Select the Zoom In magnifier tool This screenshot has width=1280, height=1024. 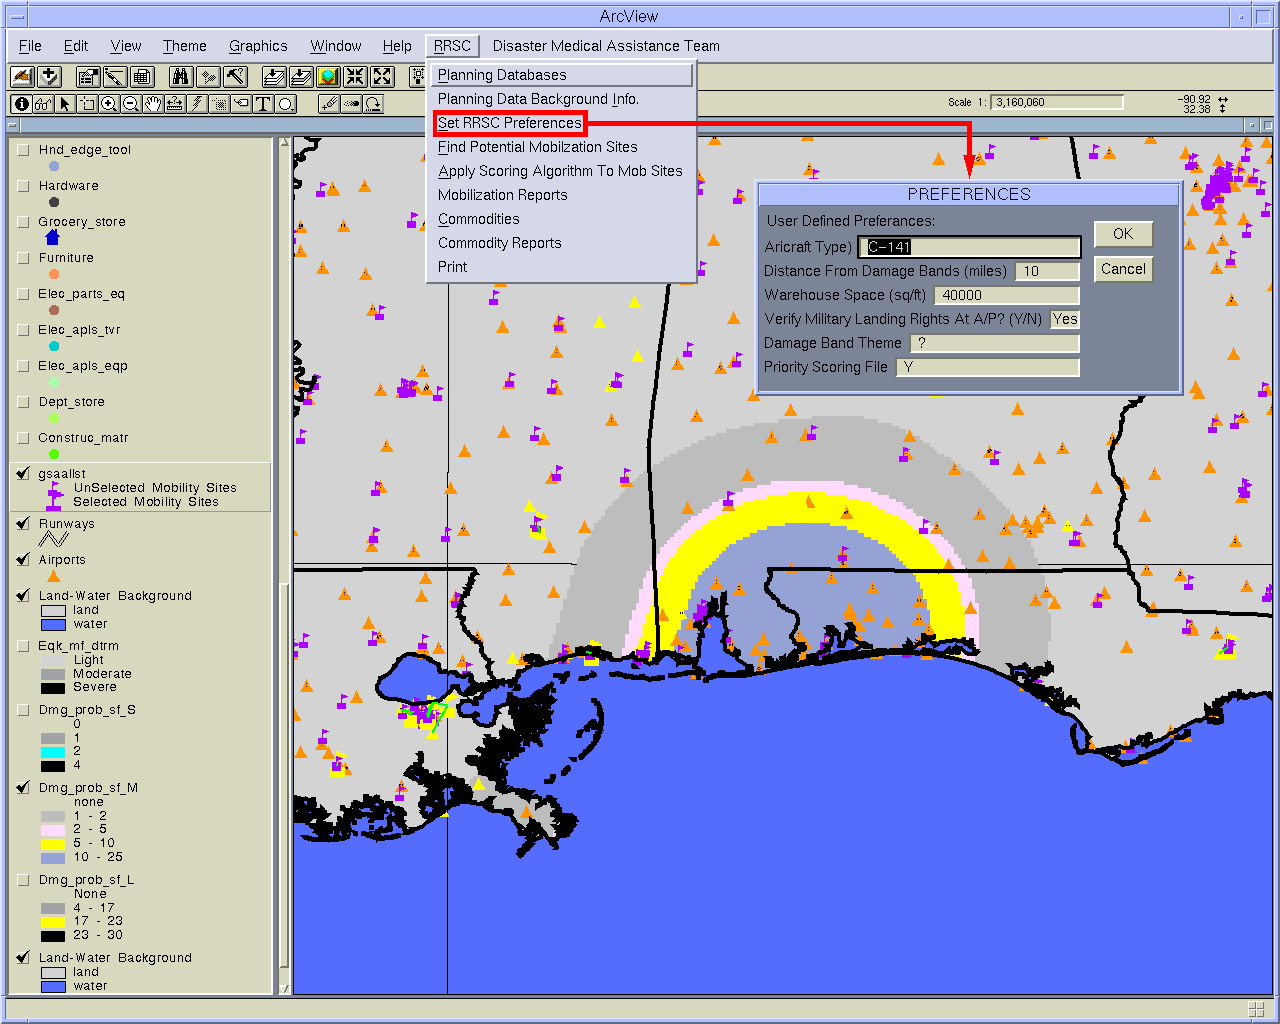(109, 104)
